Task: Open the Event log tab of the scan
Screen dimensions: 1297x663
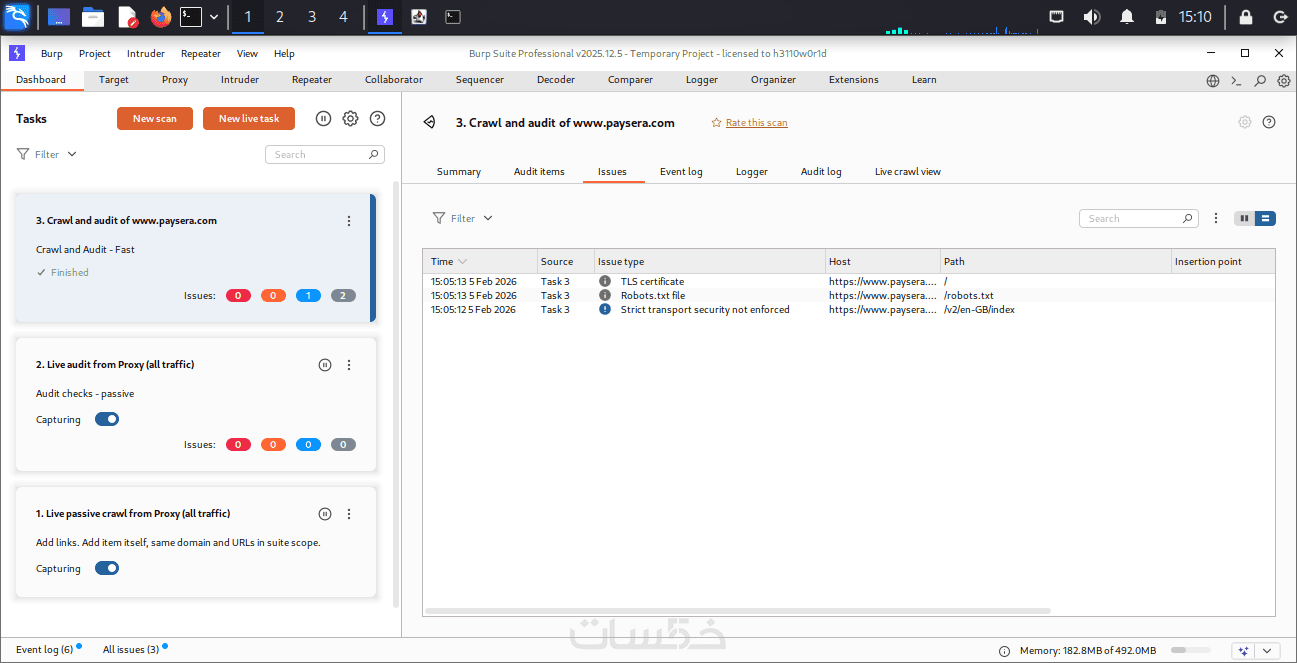Action: [681, 172]
